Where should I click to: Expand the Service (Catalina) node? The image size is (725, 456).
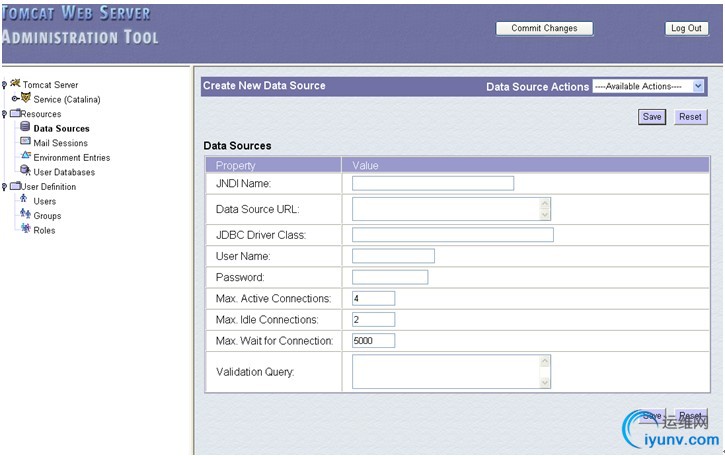tap(15, 99)
